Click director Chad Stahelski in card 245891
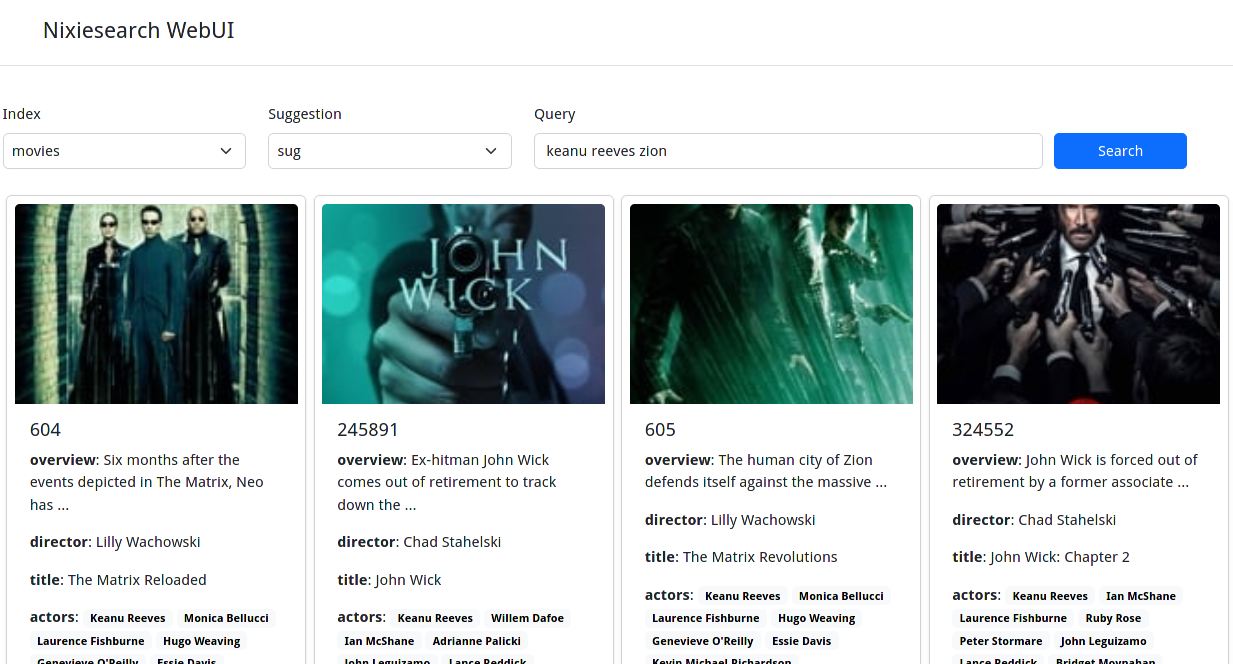 pyautogui.click(x=452, y=542)
